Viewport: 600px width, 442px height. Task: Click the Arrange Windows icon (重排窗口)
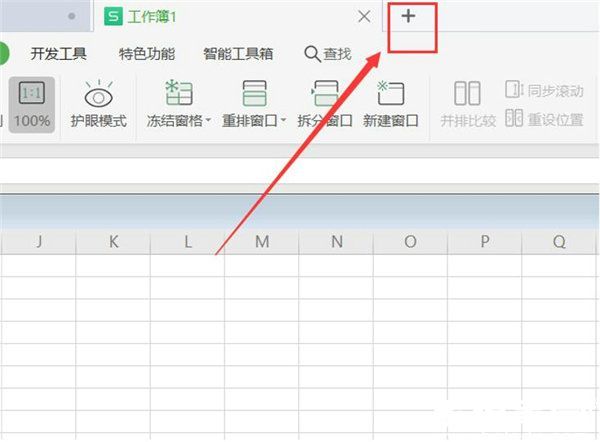click(x=254, y=93)
